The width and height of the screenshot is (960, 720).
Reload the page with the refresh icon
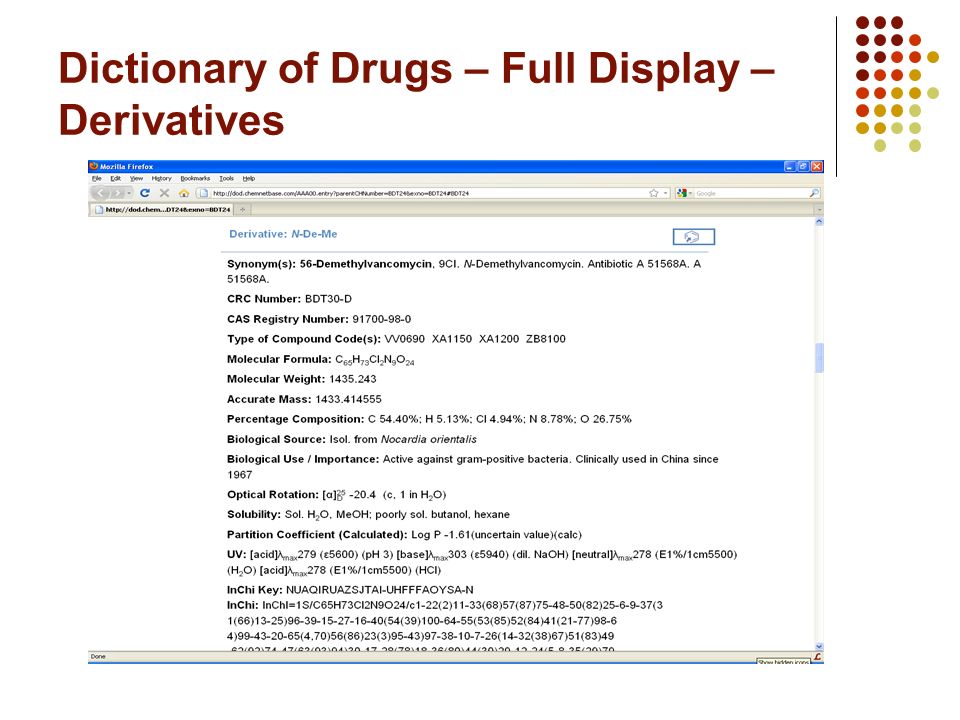[145, 193]
